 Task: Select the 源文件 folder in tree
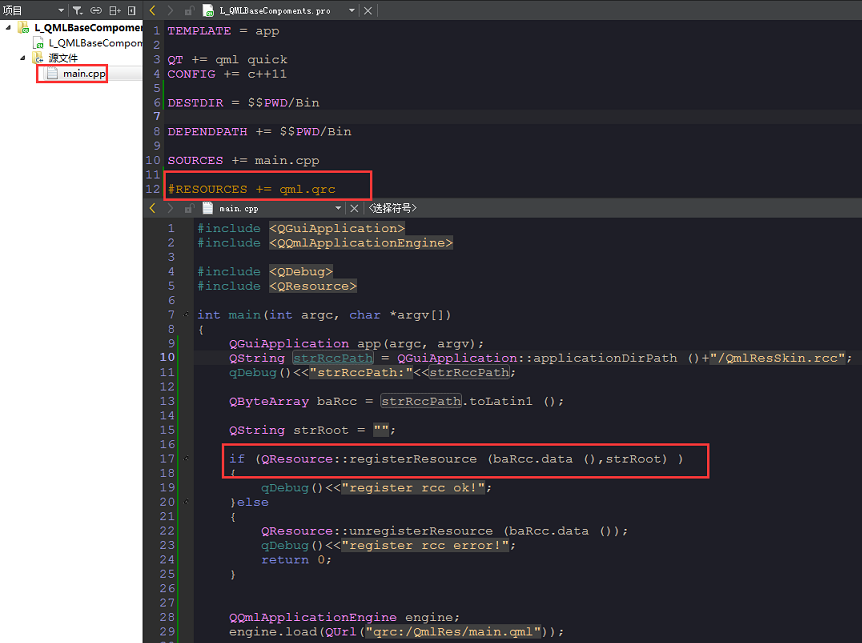(x=63, y=58)
